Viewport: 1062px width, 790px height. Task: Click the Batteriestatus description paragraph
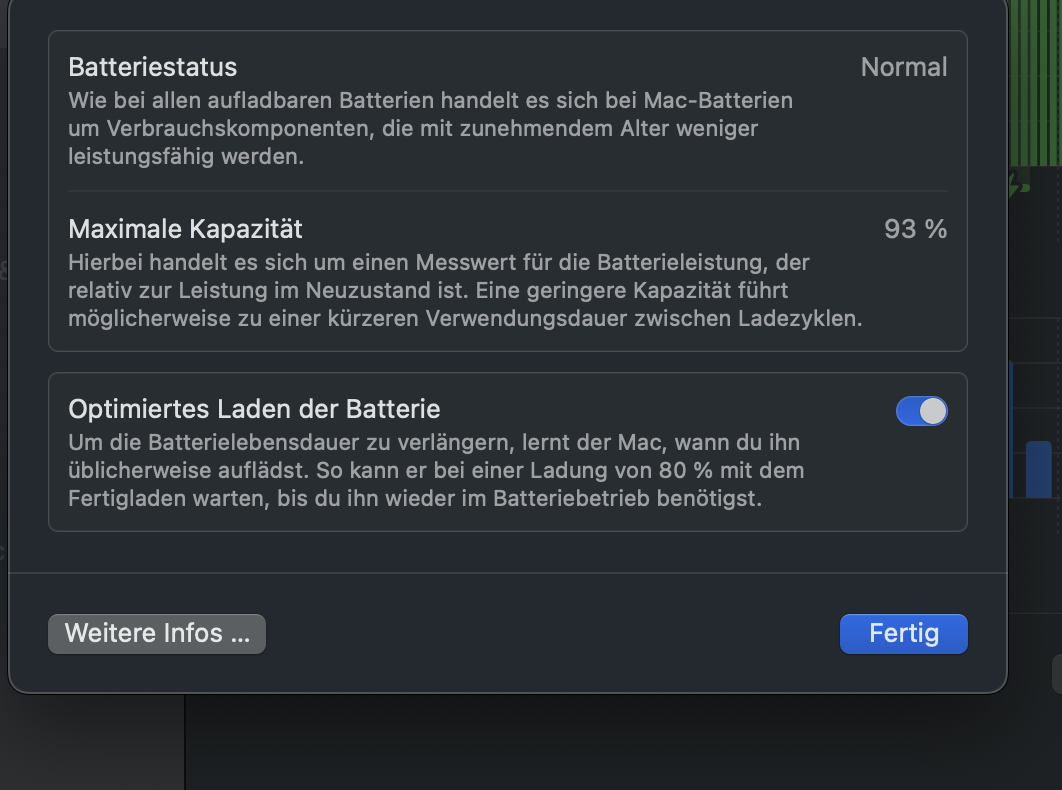430,129
